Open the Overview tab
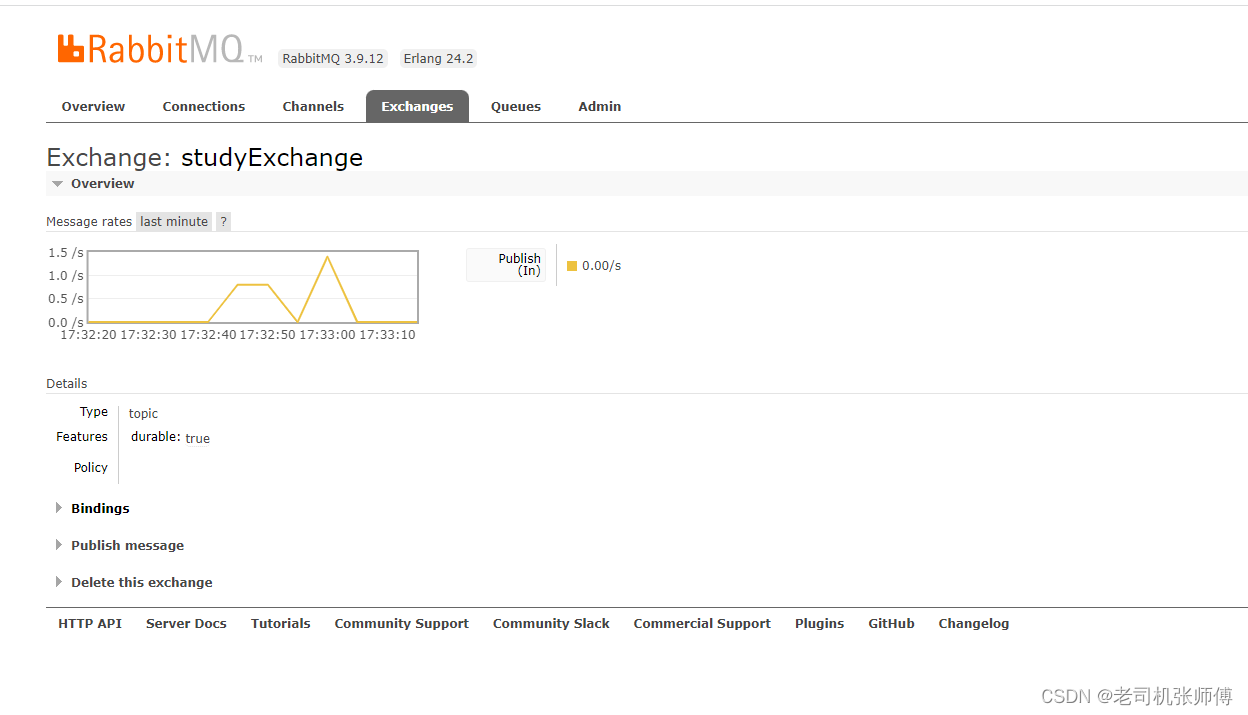This screenshot has width=1248, height=715. pos(93,106)
